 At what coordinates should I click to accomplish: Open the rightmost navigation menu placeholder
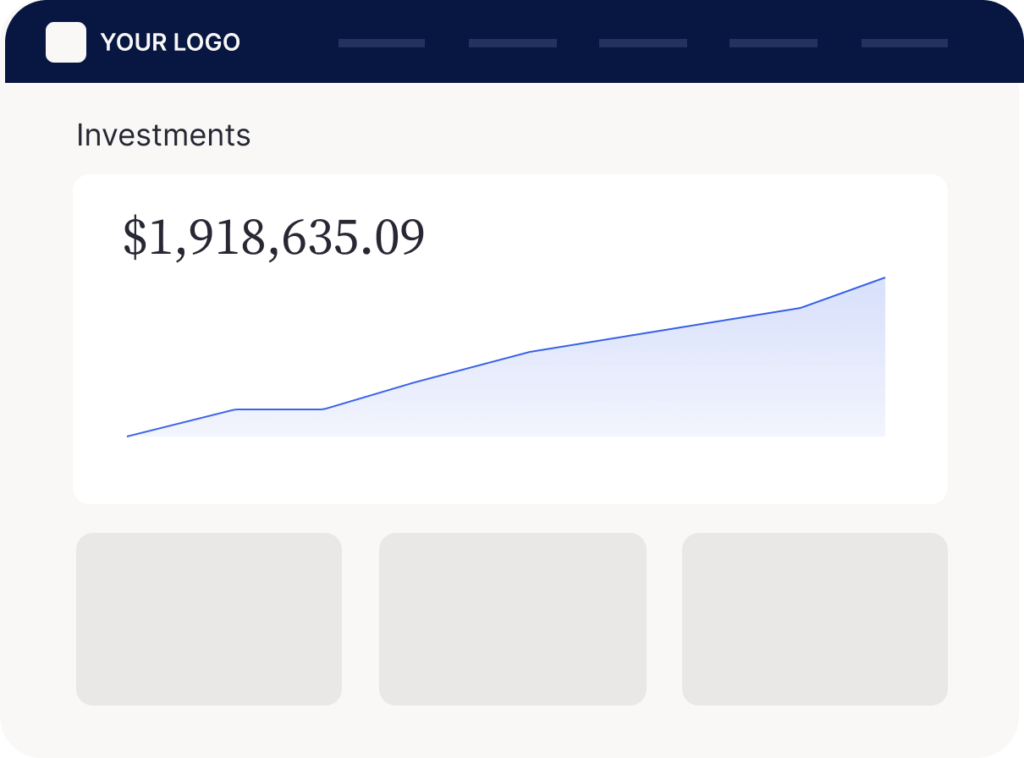904,43
